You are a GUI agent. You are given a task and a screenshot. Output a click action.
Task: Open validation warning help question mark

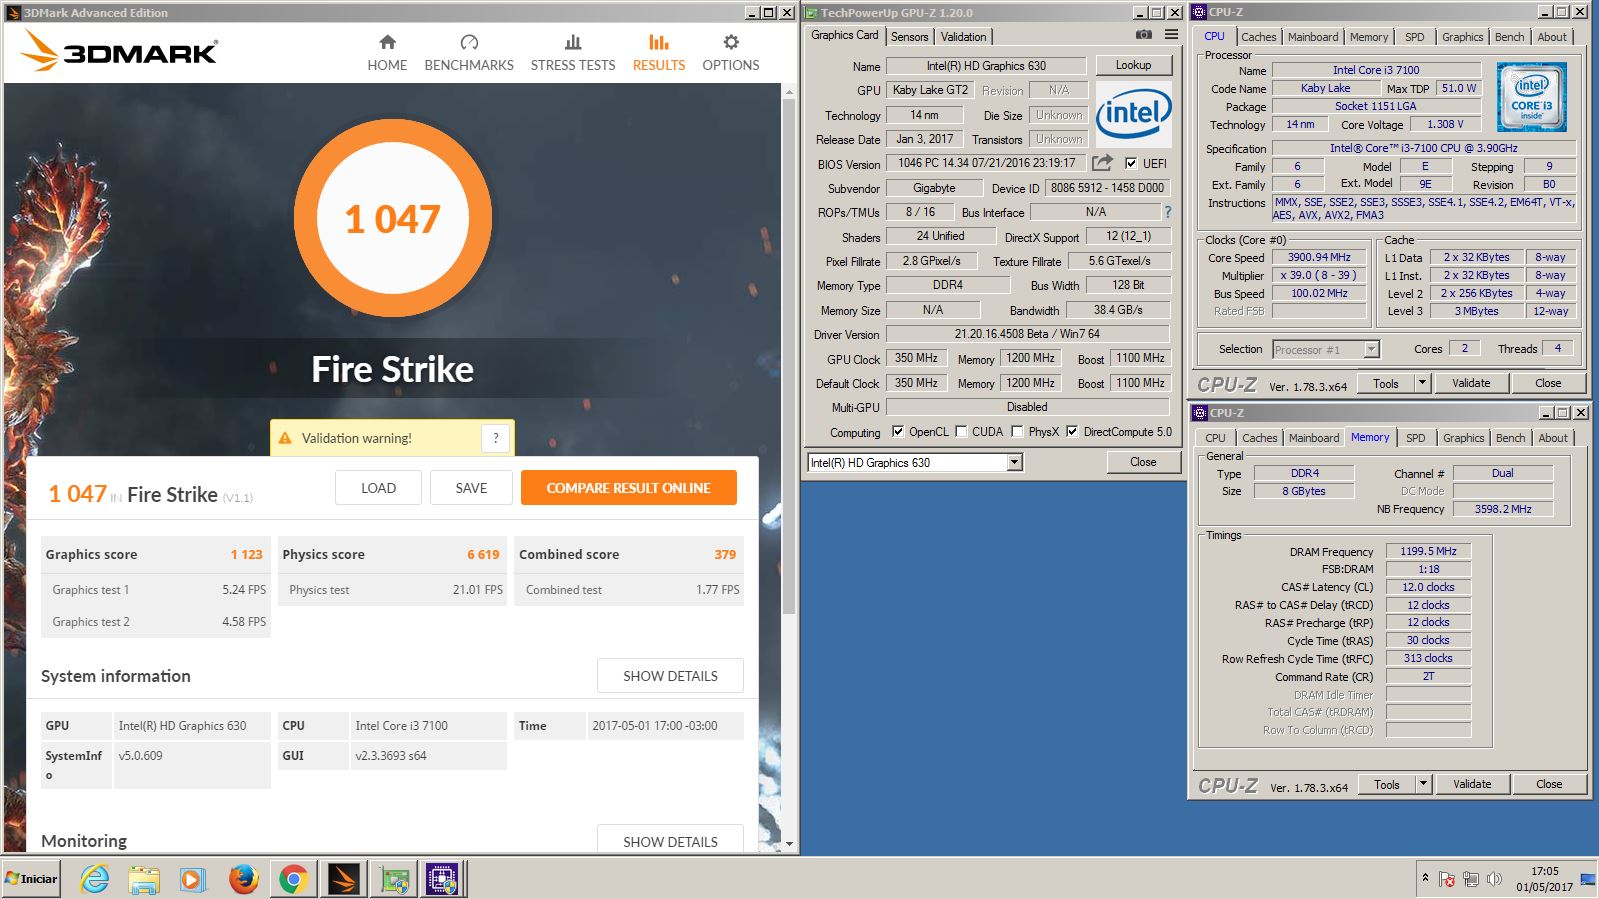[496, 438]
